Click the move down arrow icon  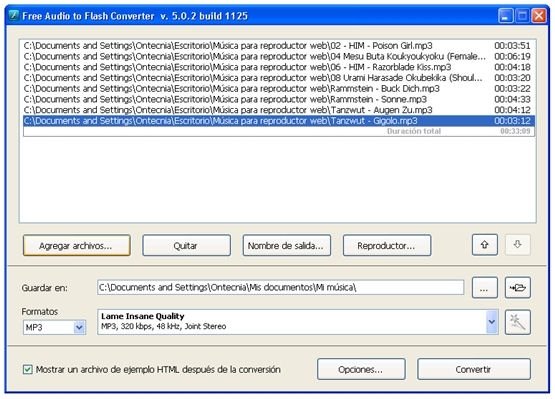[517, 245]
